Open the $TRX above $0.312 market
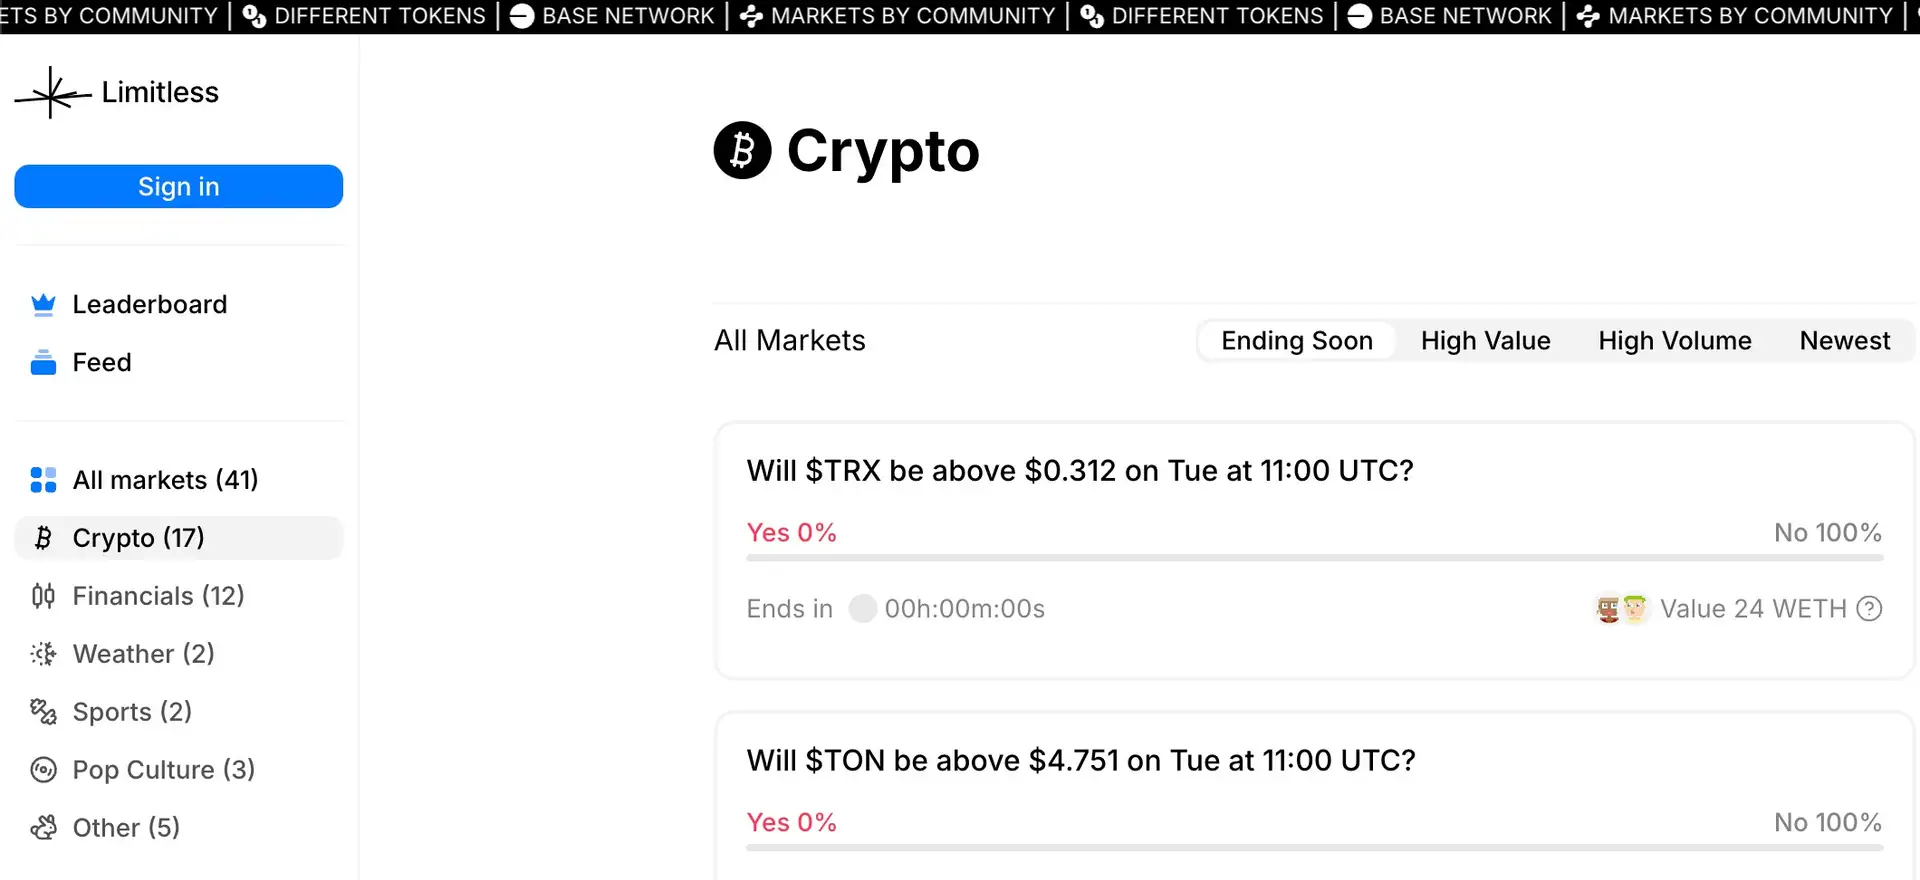1920x880 pixels. 1079,471
